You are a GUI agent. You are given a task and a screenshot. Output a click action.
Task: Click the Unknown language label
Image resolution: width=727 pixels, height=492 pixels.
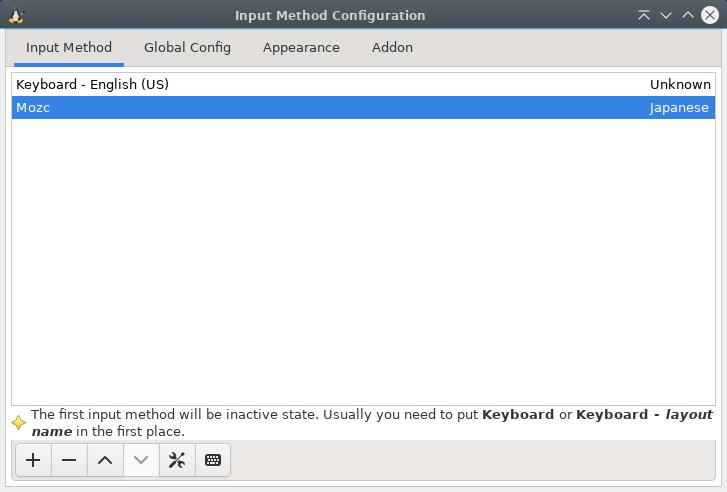(x=680, y=84)
